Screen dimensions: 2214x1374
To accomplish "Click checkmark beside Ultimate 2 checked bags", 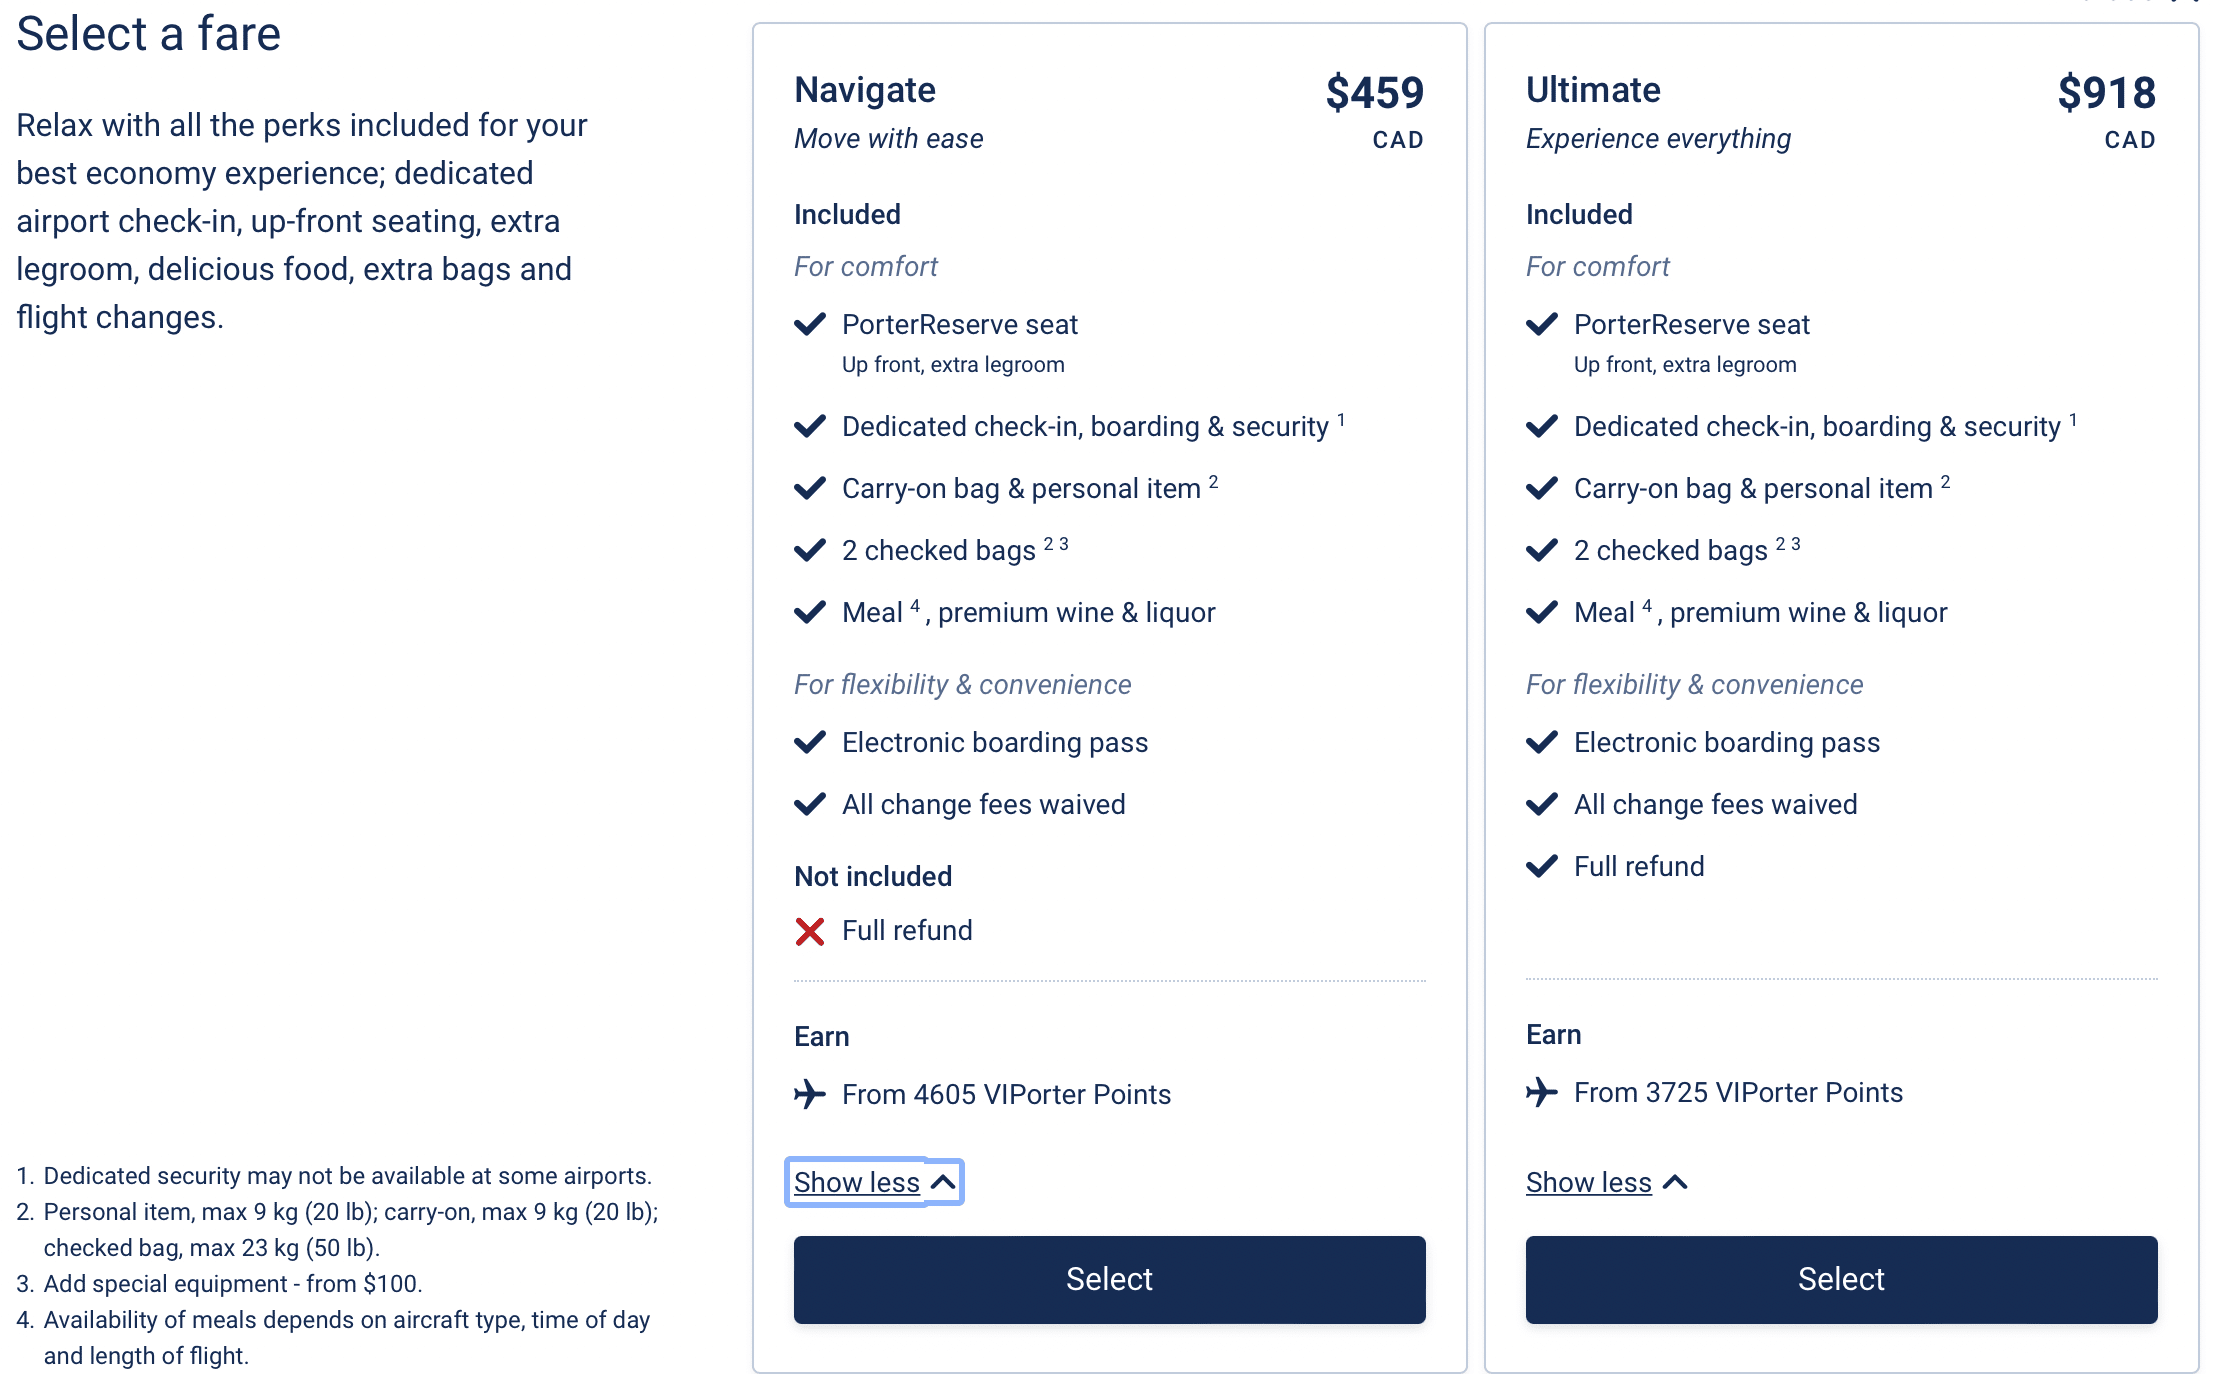I will (x=1541, y=550).
